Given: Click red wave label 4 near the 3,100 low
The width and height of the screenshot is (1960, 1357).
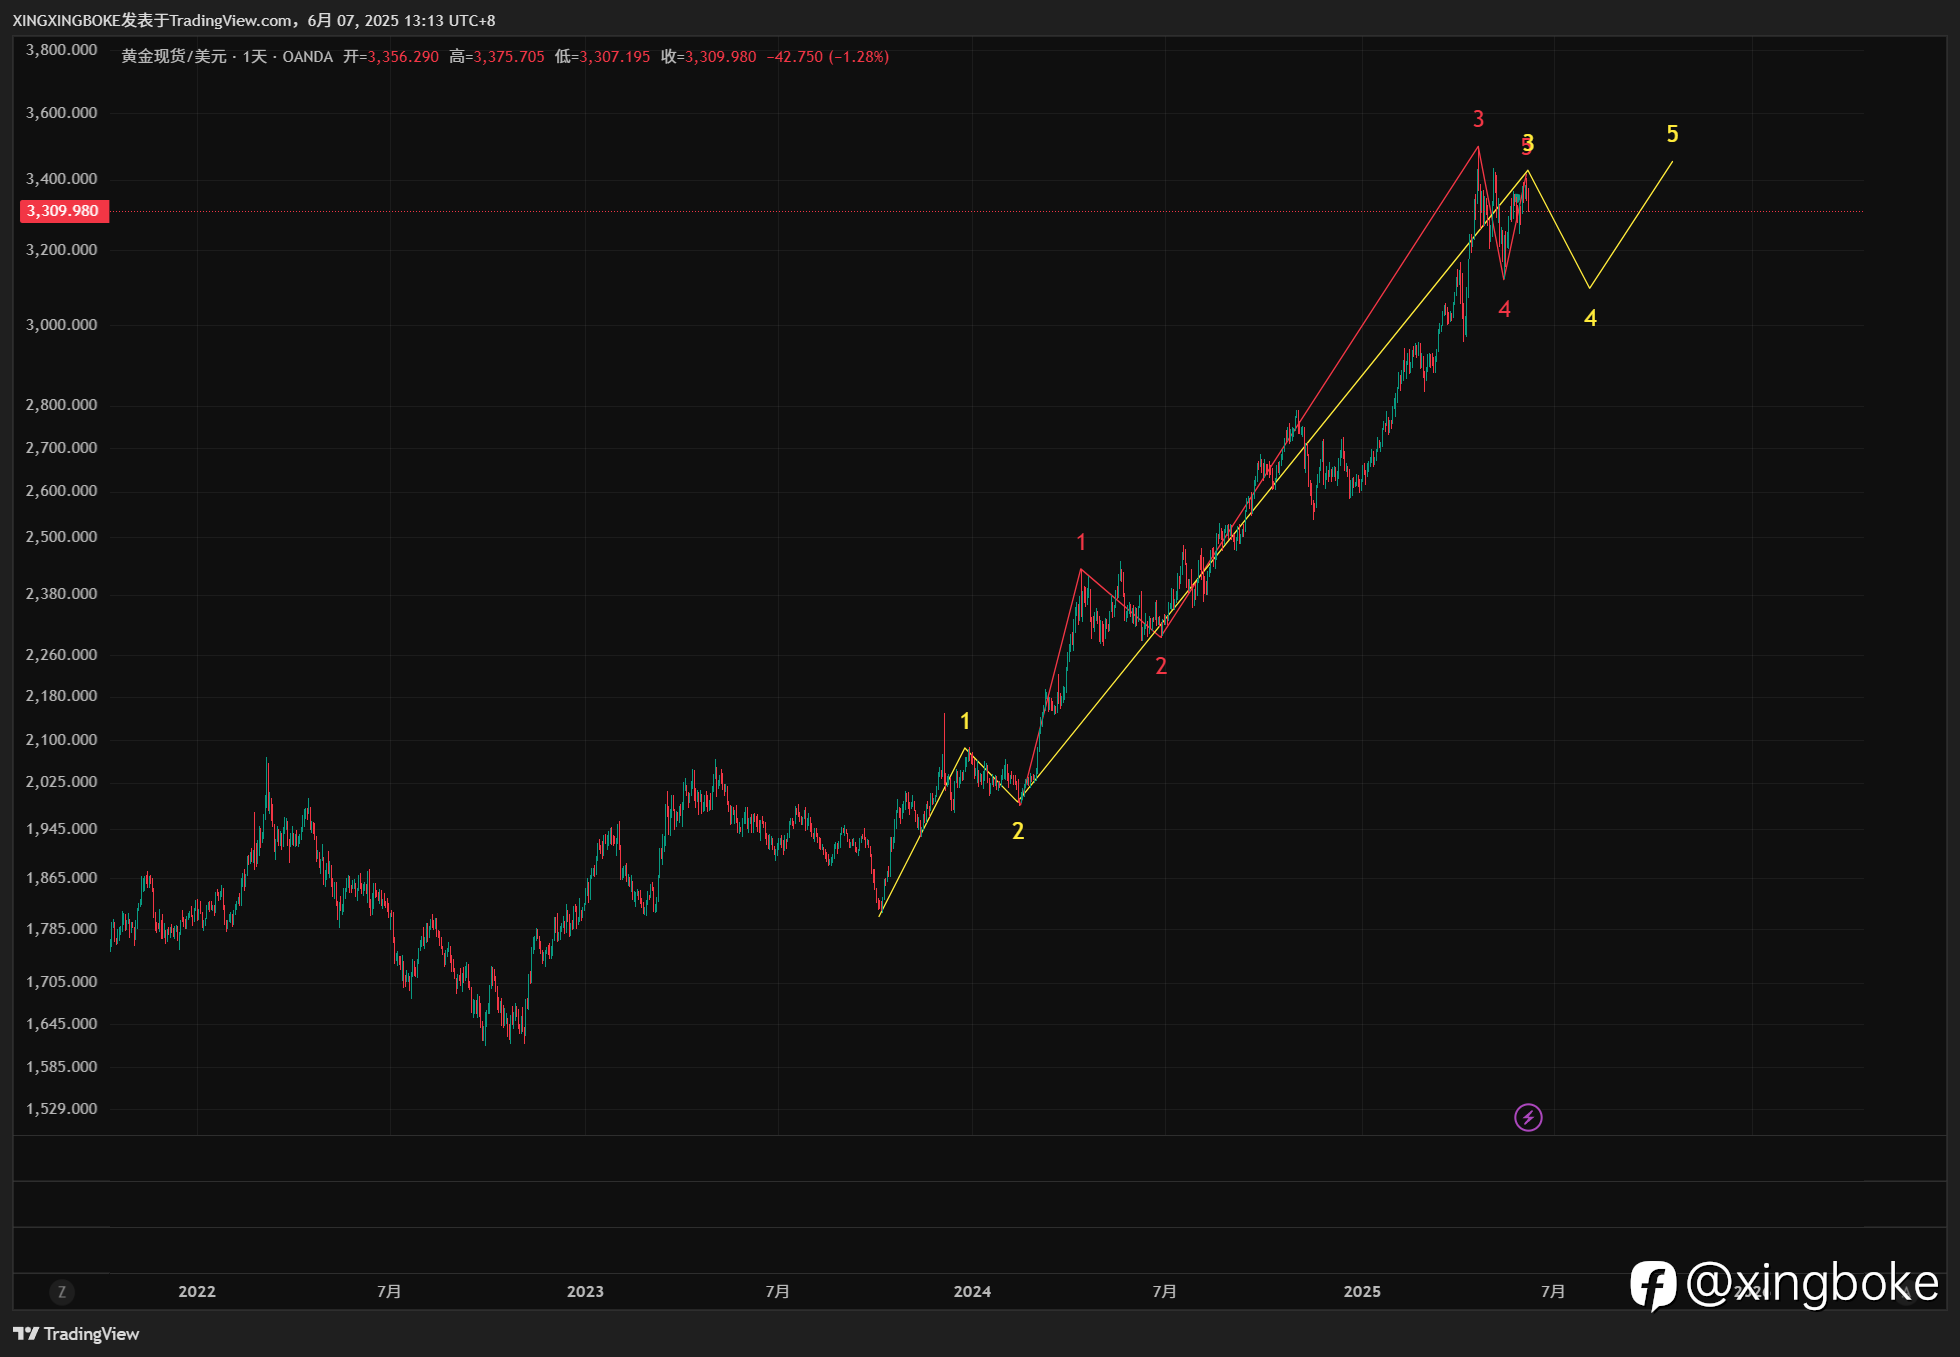Looking at the screenshot, I should (1504, 310).
